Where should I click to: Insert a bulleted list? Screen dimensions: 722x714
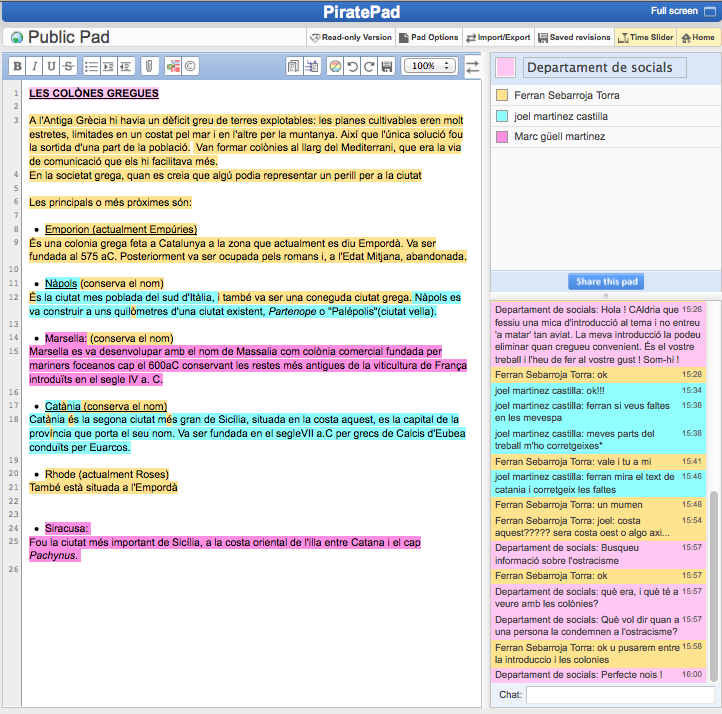coord(91,67)
